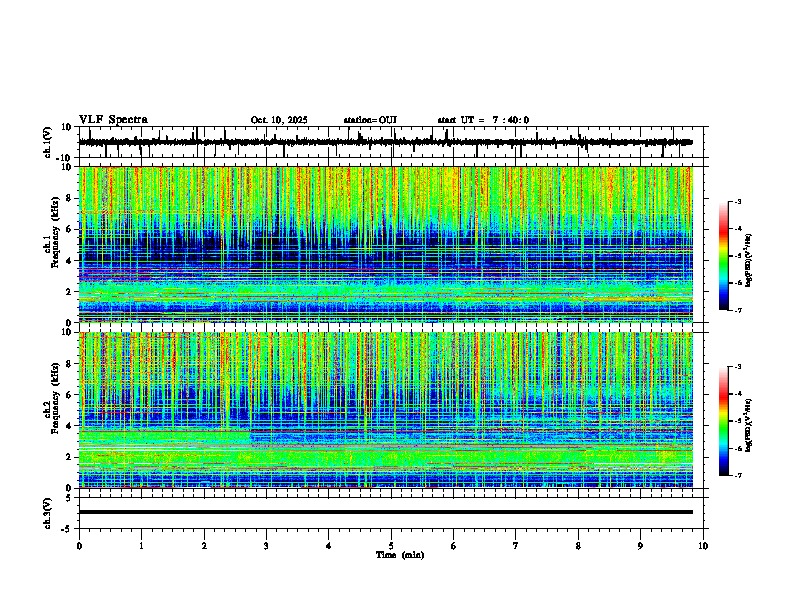Click the "1" tick on the Time axis

(141, 546)
